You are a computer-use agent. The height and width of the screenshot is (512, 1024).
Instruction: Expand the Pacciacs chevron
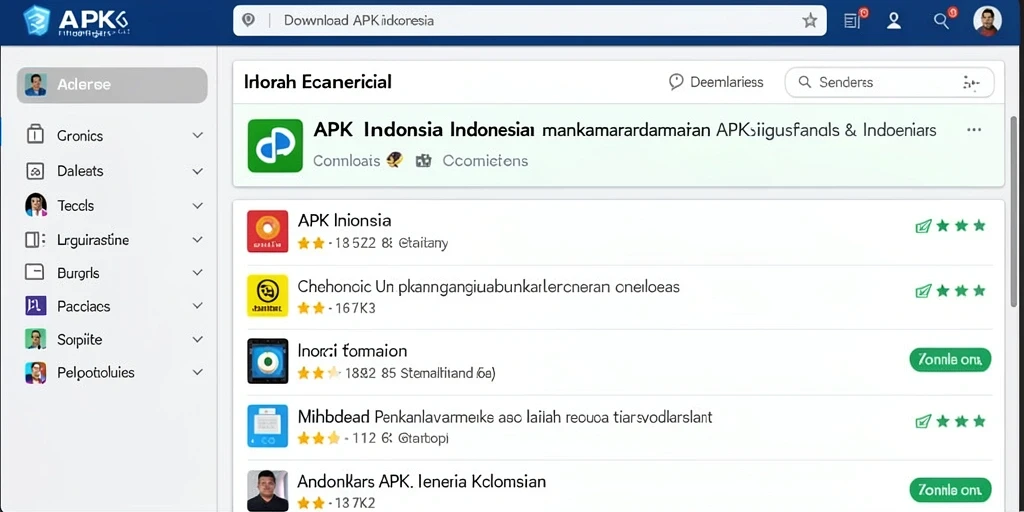coord(197,306)
